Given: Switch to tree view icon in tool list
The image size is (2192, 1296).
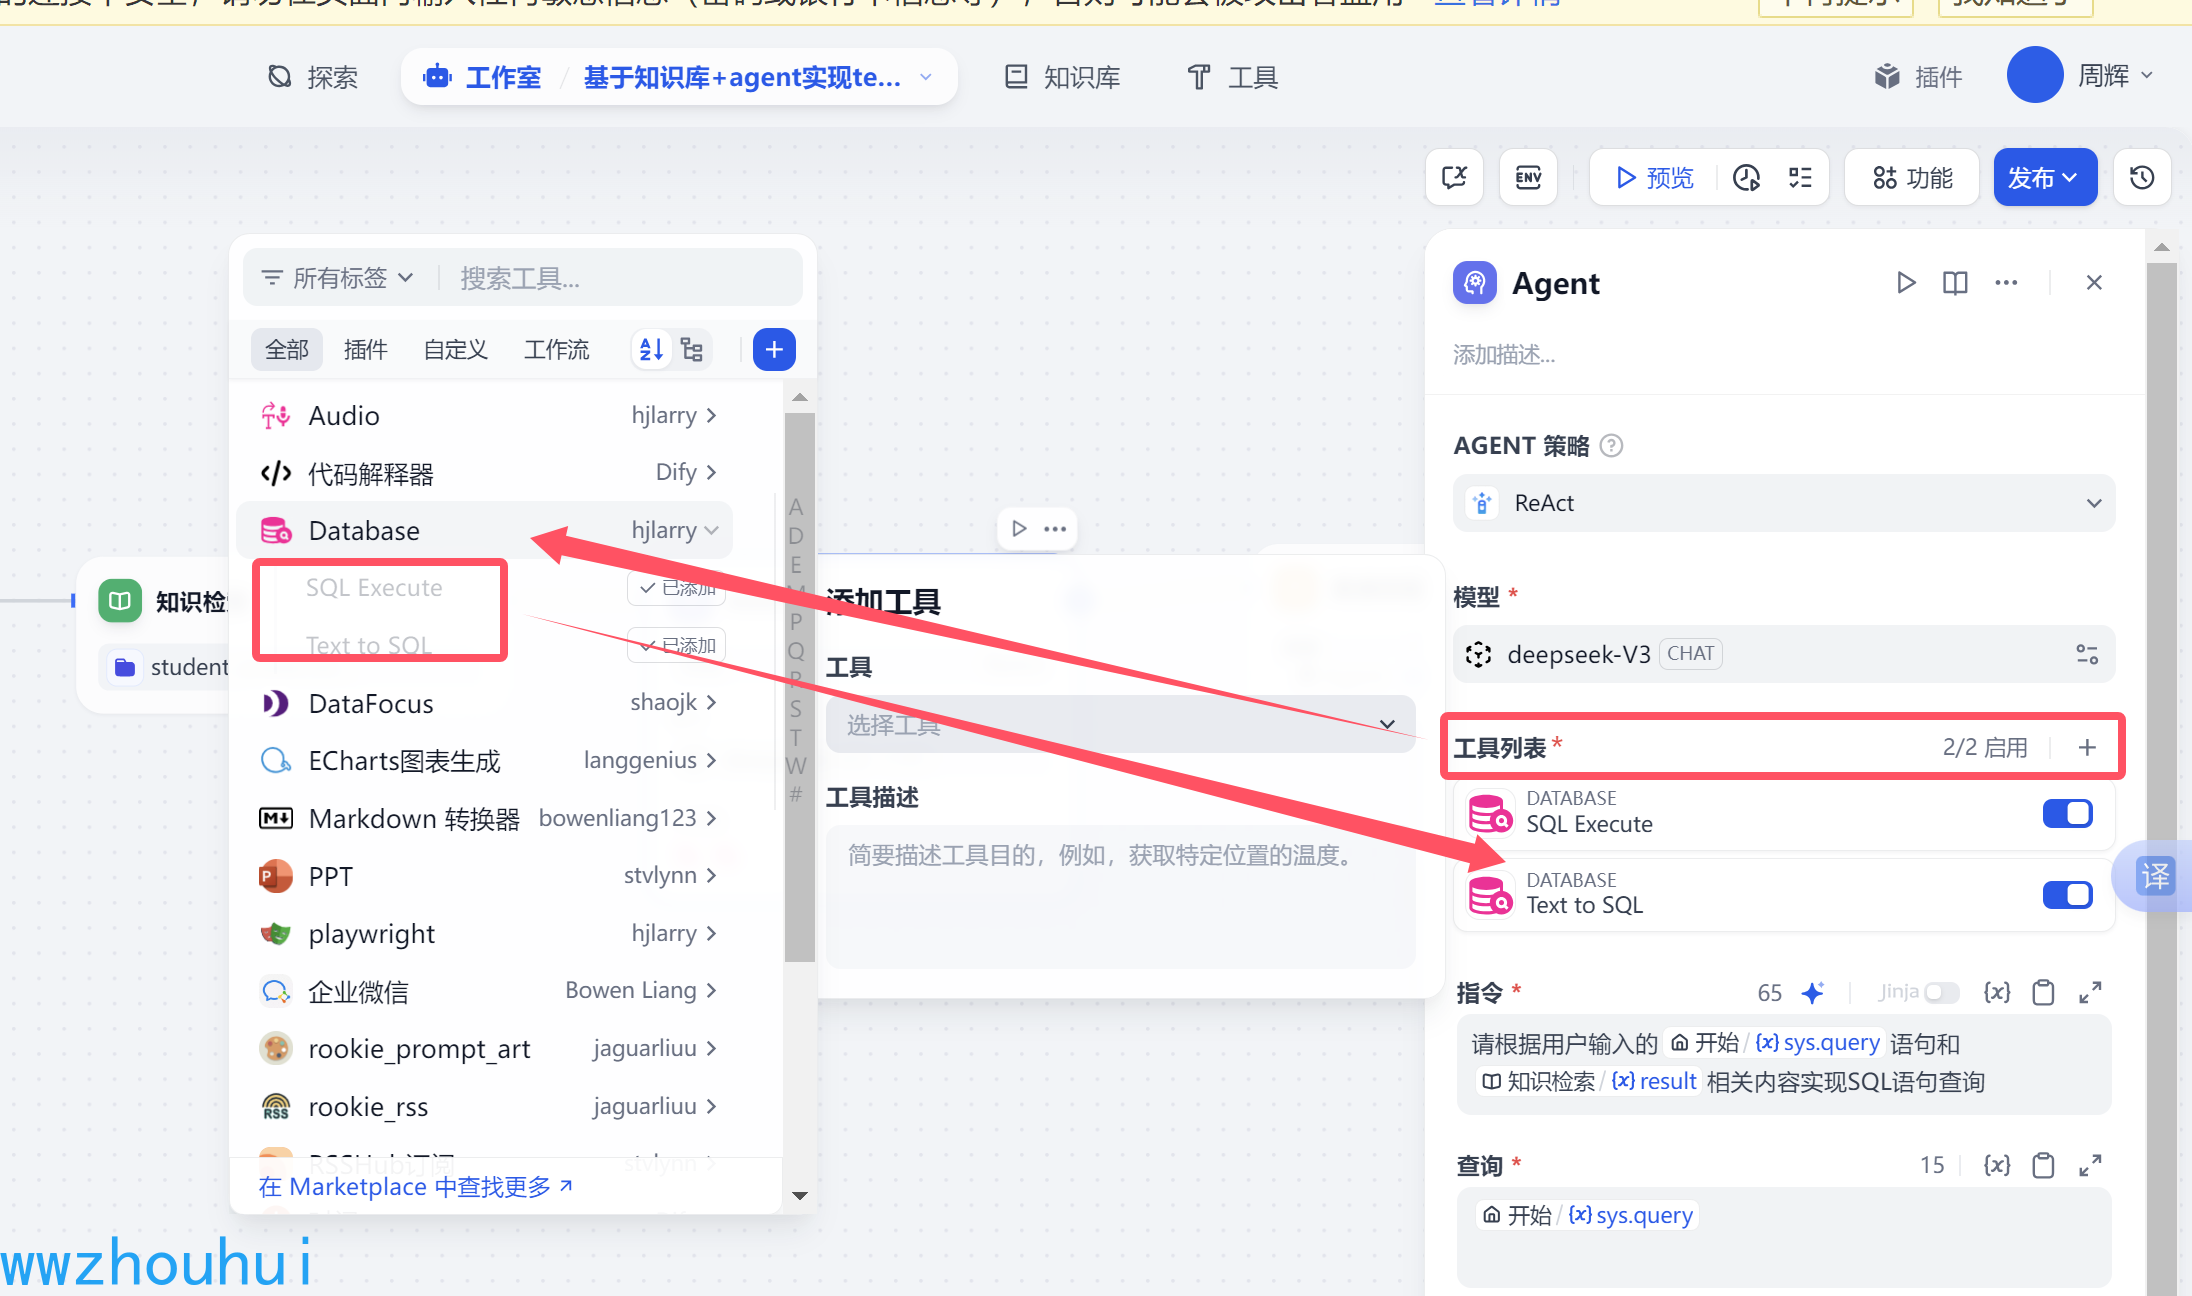Looking at the screenshot, I should 692,350.
